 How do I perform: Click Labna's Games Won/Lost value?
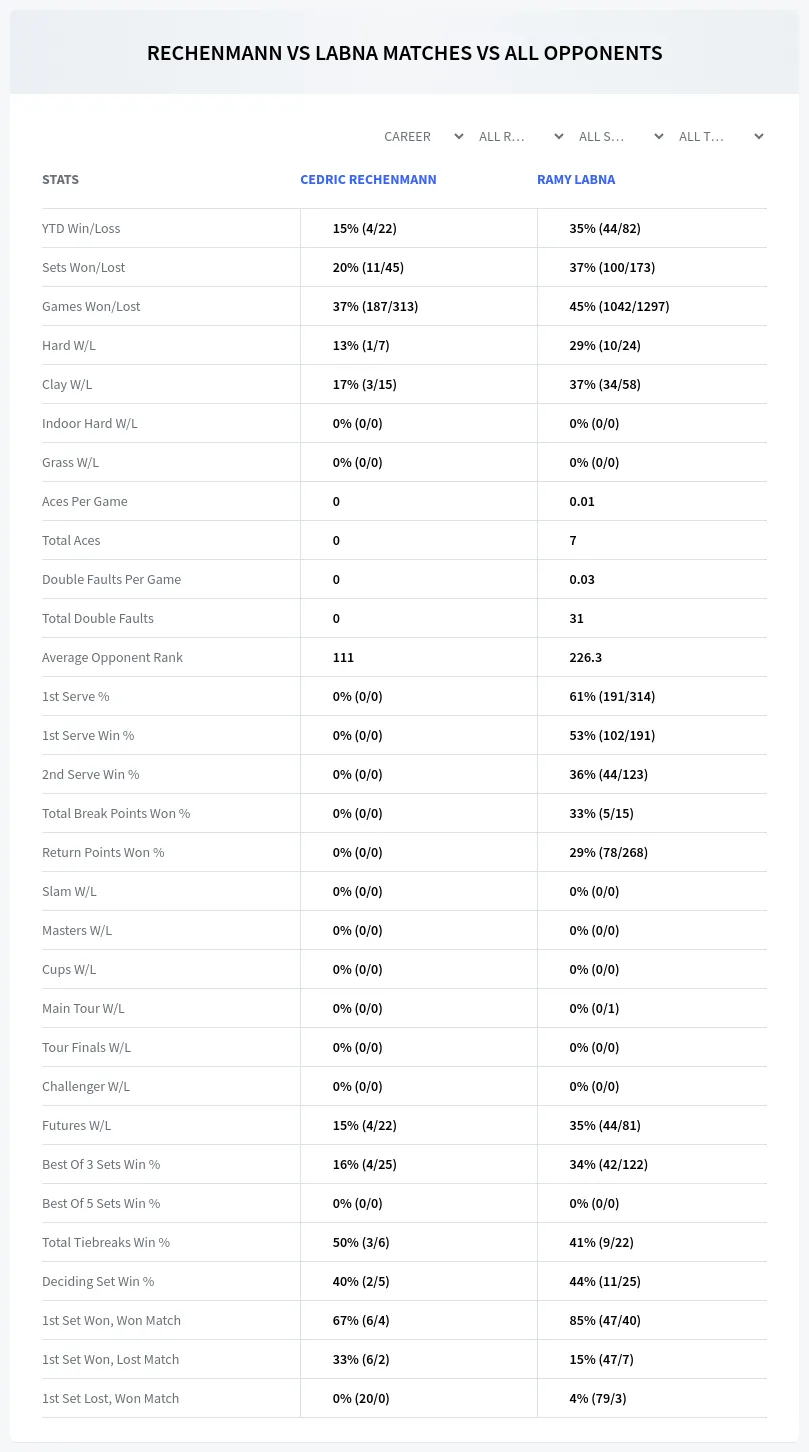pyautogui.click(x=619, y=306)
